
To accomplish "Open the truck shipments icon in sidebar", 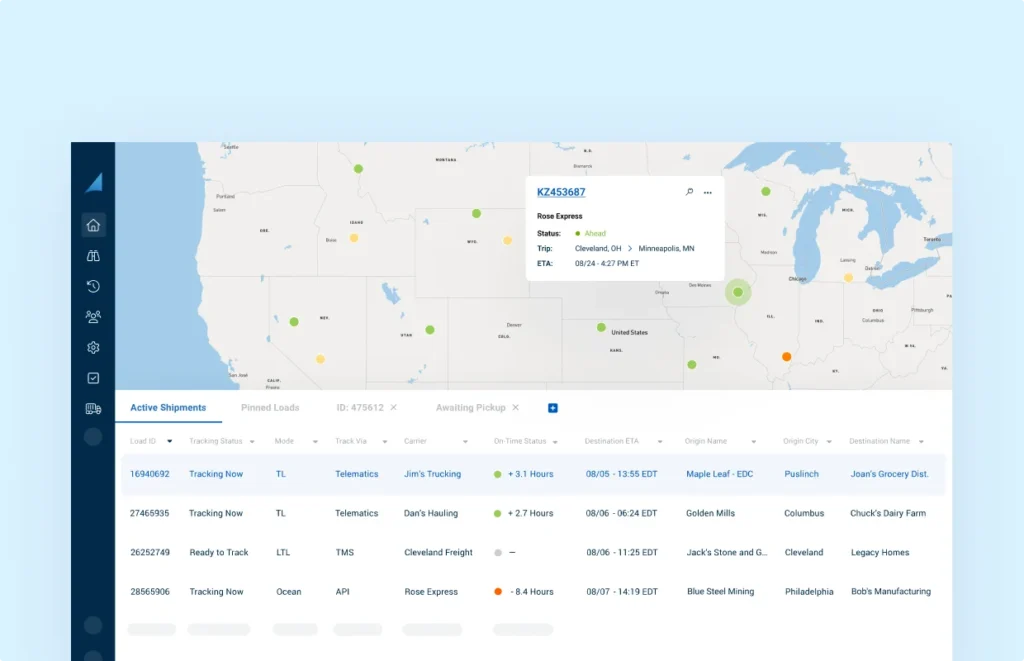I will 92,408.
